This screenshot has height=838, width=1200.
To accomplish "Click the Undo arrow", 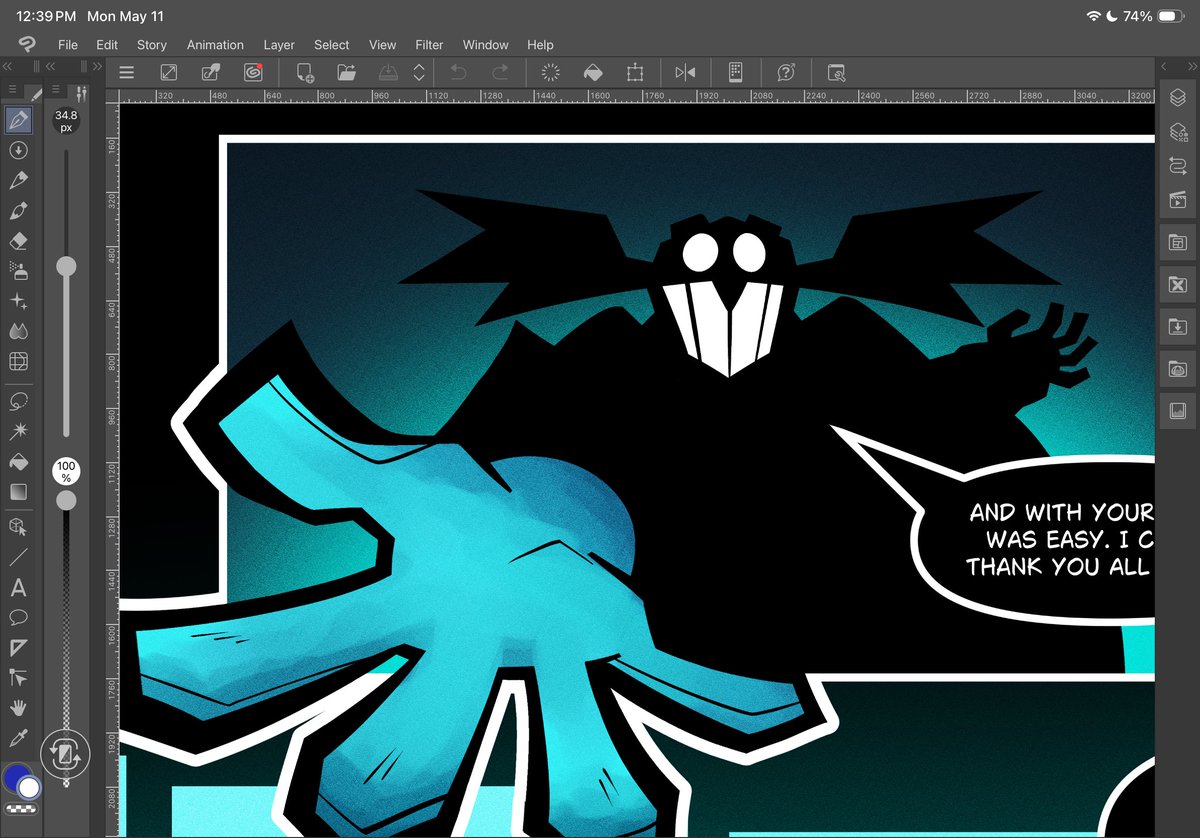I will pyautogui.click(x=459, y=72).
